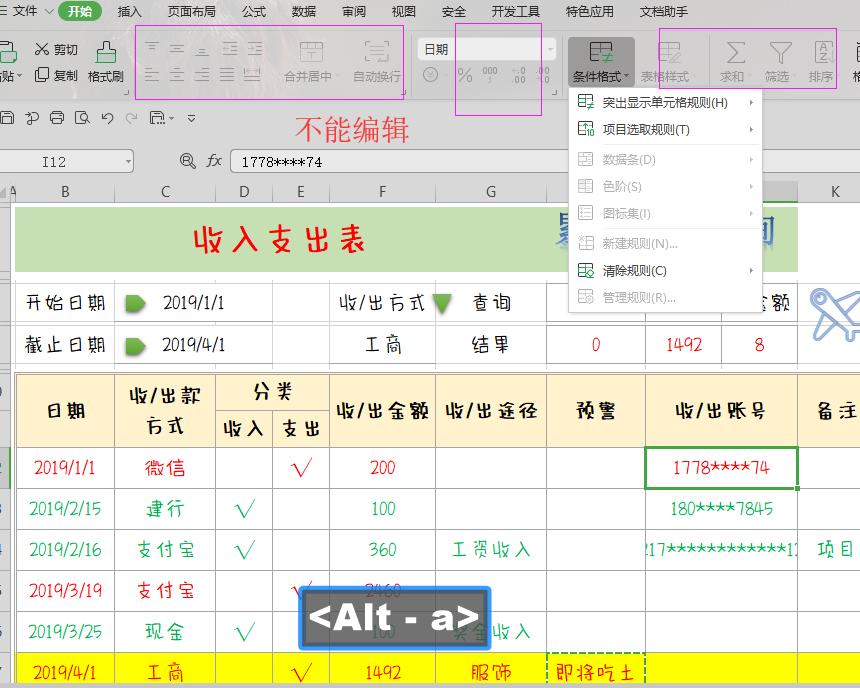Click the Print icon in quick access toolbar
The height and width of the screenshot is (688, 860).
click(57, 118)
